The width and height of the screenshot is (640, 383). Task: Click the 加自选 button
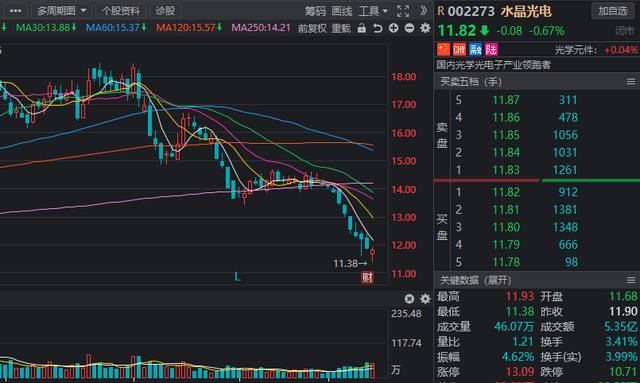coord(613,11)
